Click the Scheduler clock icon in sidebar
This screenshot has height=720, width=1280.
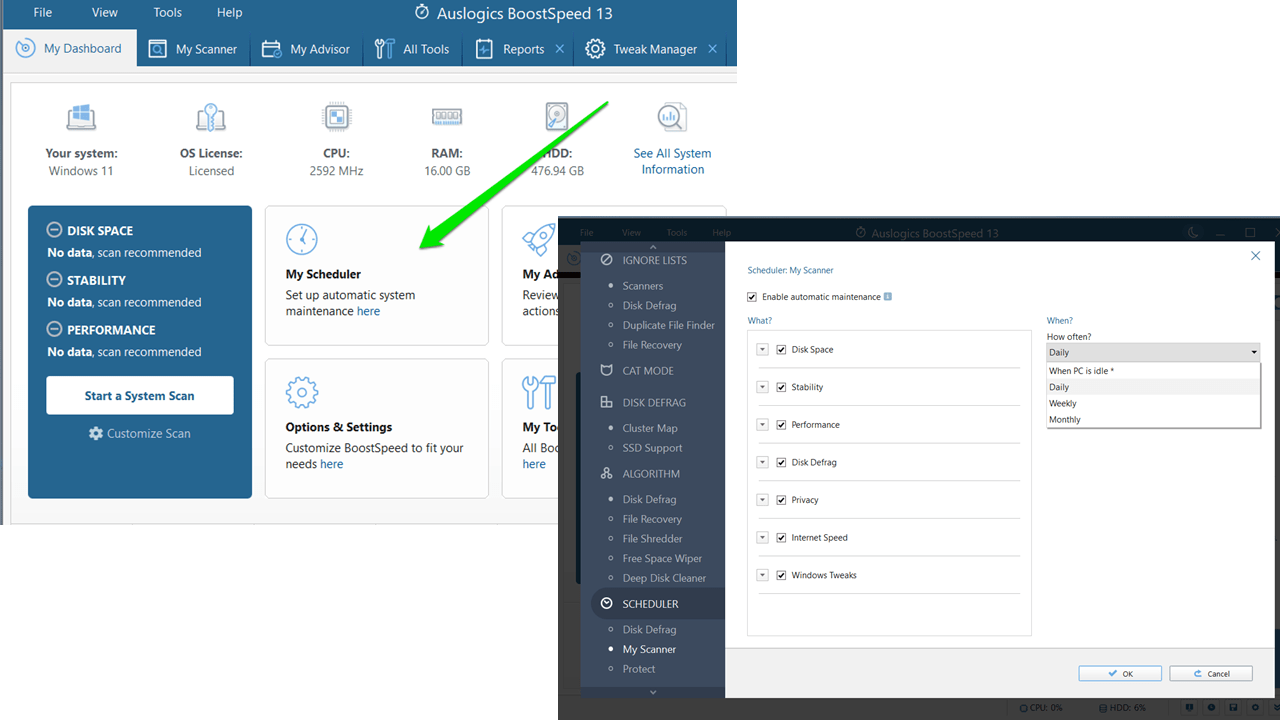[606, 603]
